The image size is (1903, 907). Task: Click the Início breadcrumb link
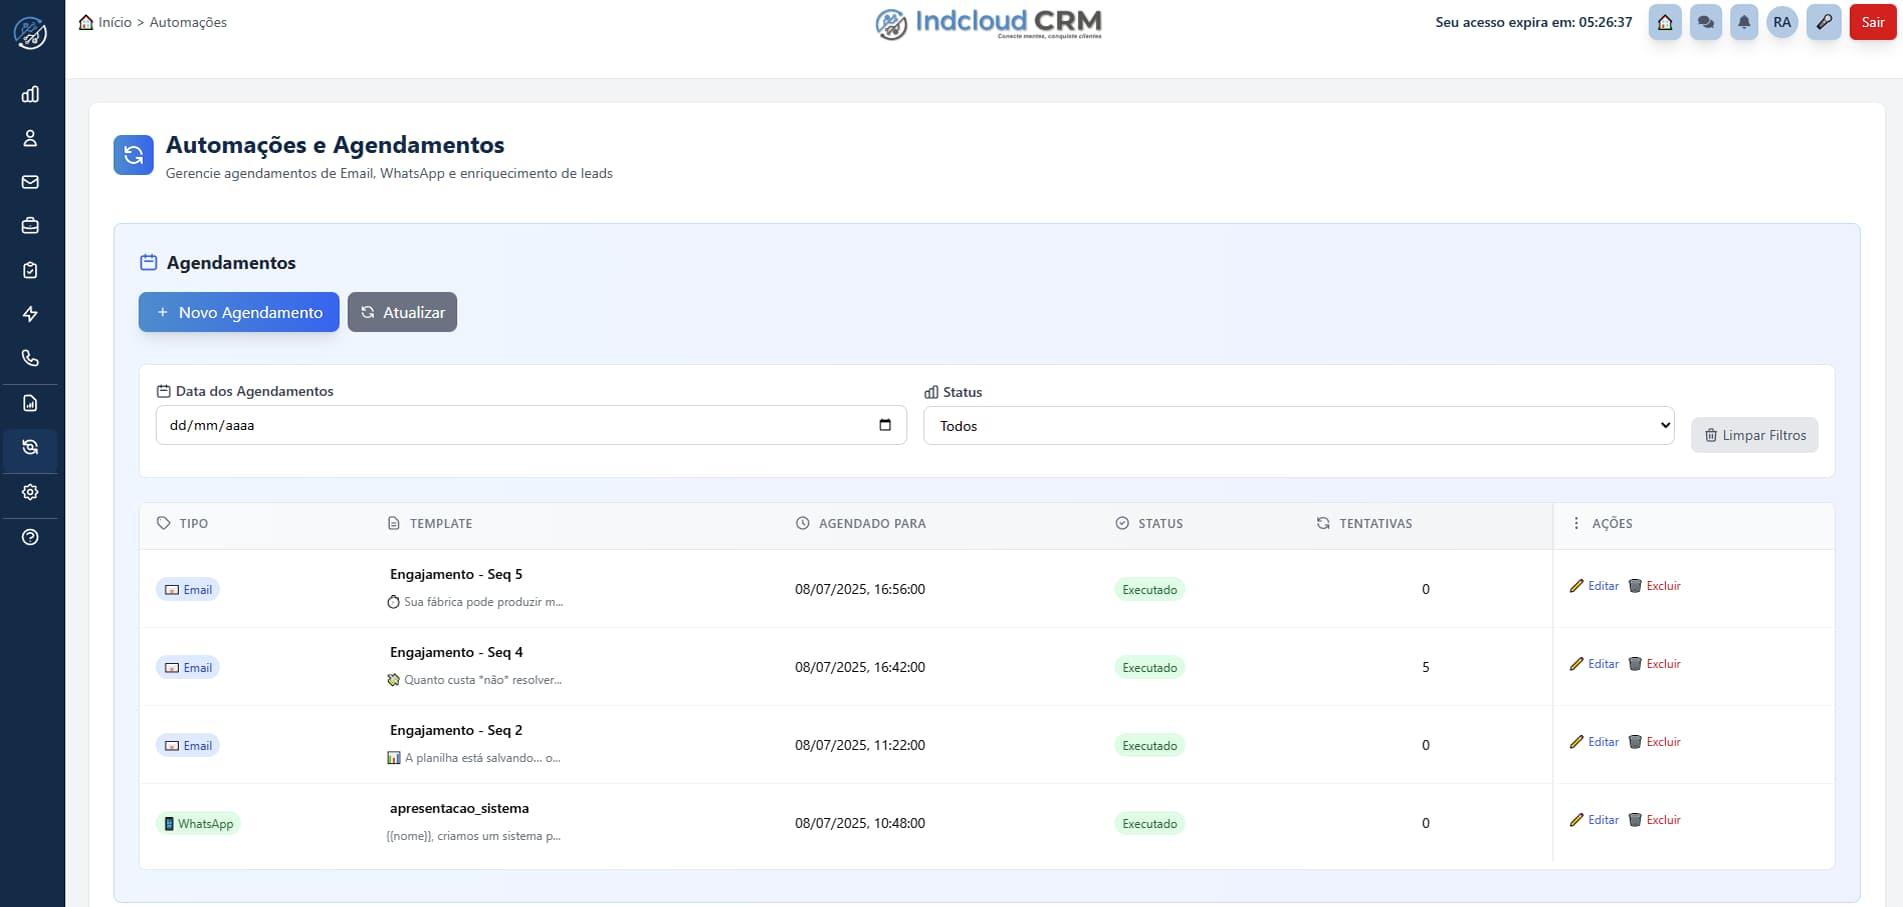[114, 22]
